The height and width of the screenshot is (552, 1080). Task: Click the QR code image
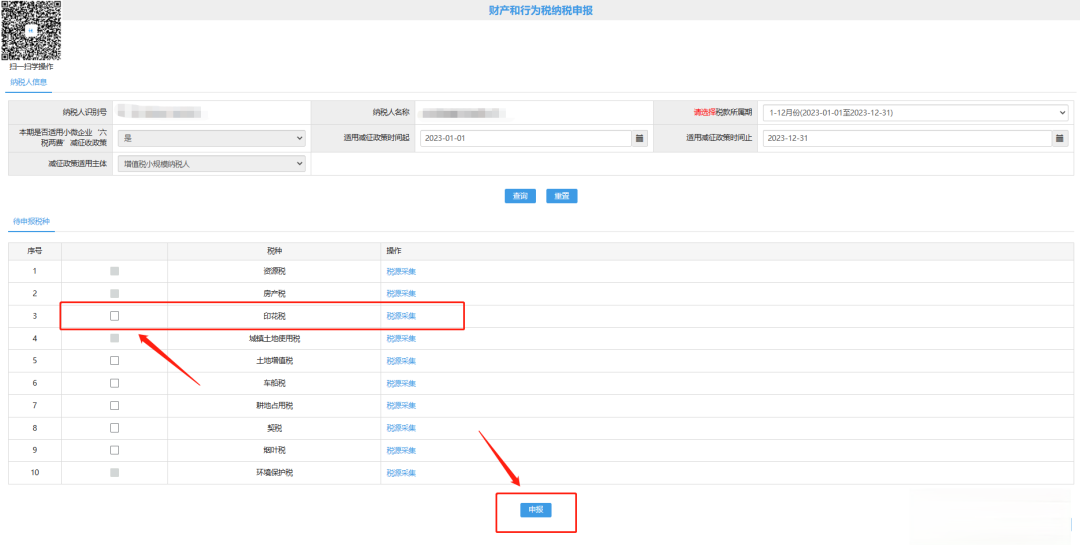31,31
